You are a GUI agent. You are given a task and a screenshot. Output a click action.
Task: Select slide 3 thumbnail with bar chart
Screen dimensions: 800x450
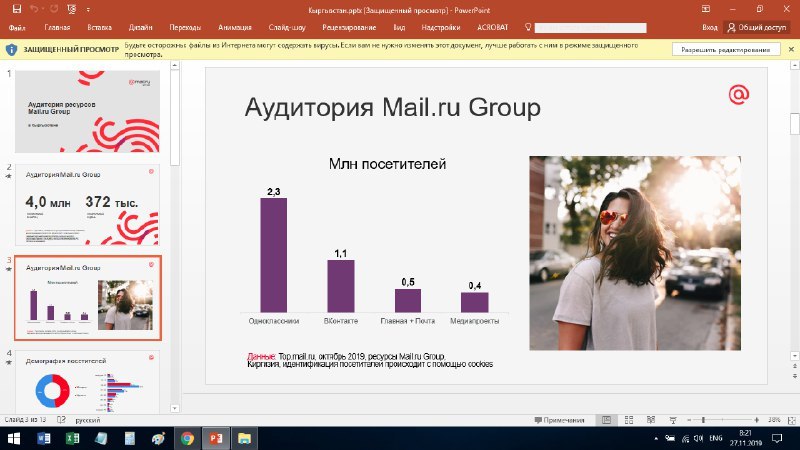coord(88,298)
